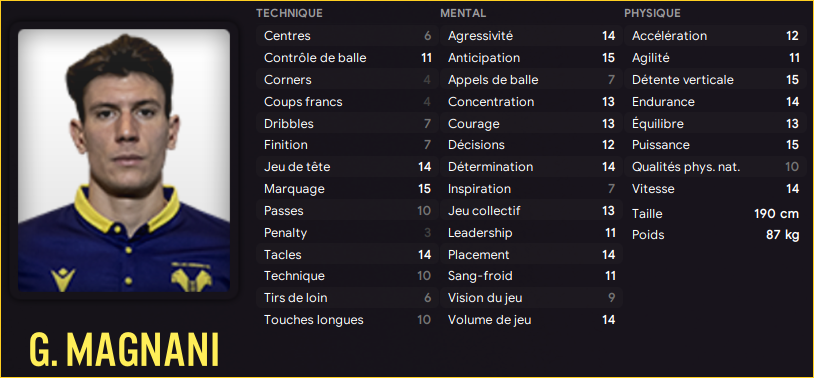Click the Jeu de tête attribute row
The height and width of the screenshot is (378, 814).
click(347, 167)
